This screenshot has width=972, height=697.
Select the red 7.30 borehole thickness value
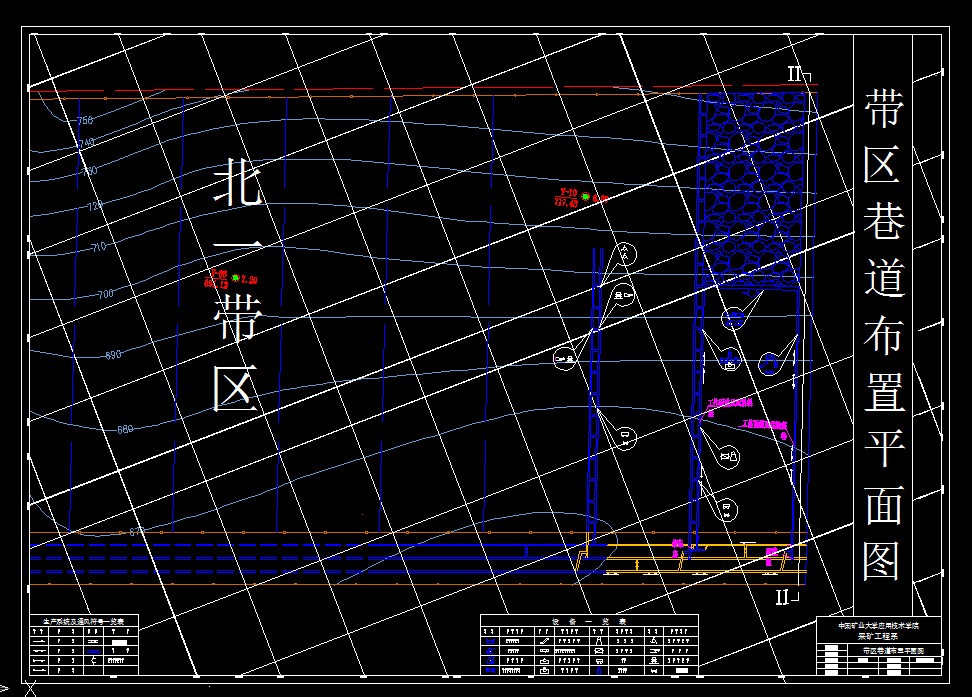click(249, 280)
